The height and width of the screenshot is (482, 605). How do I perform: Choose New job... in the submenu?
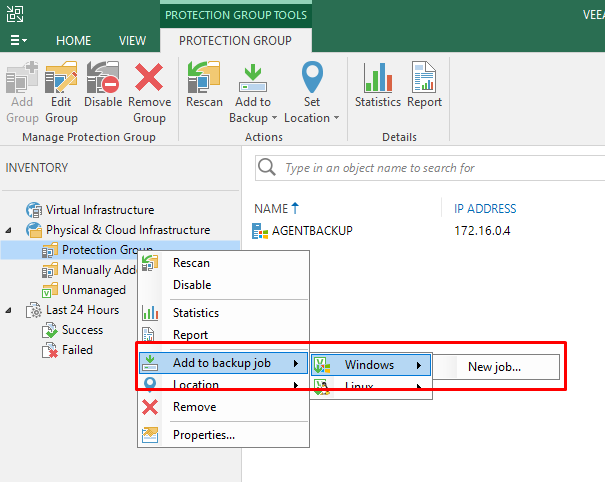[494, 367]
